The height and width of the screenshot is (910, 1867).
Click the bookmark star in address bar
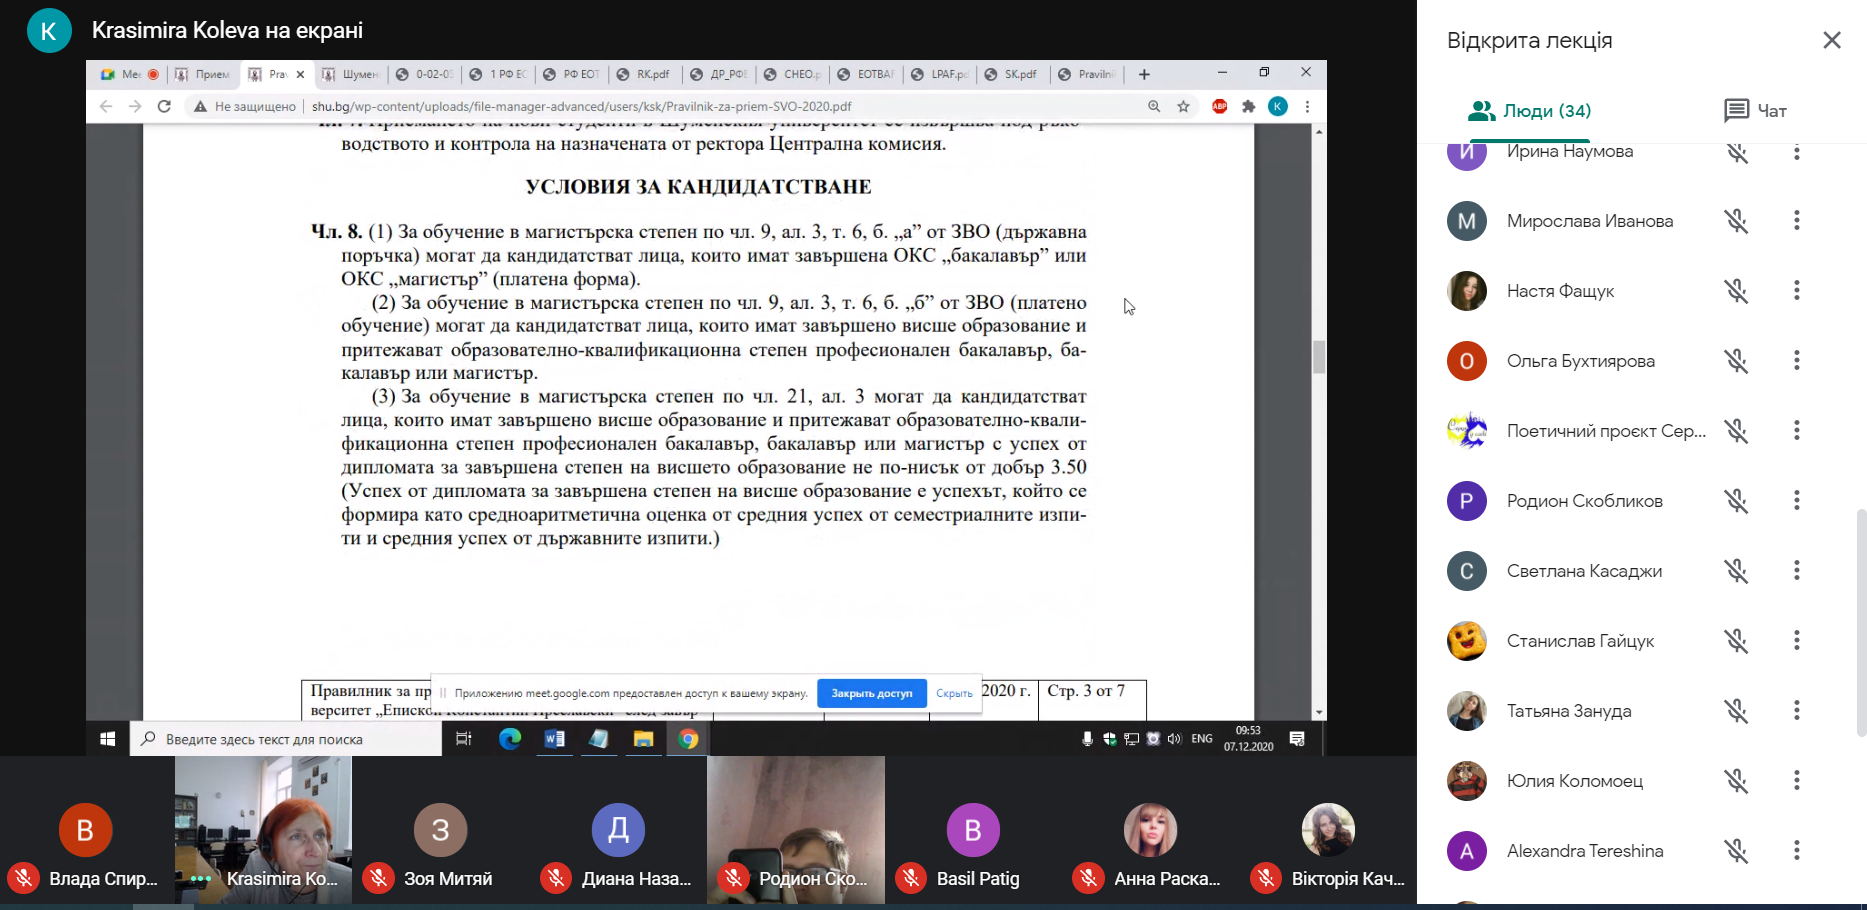coord(1183,106)
